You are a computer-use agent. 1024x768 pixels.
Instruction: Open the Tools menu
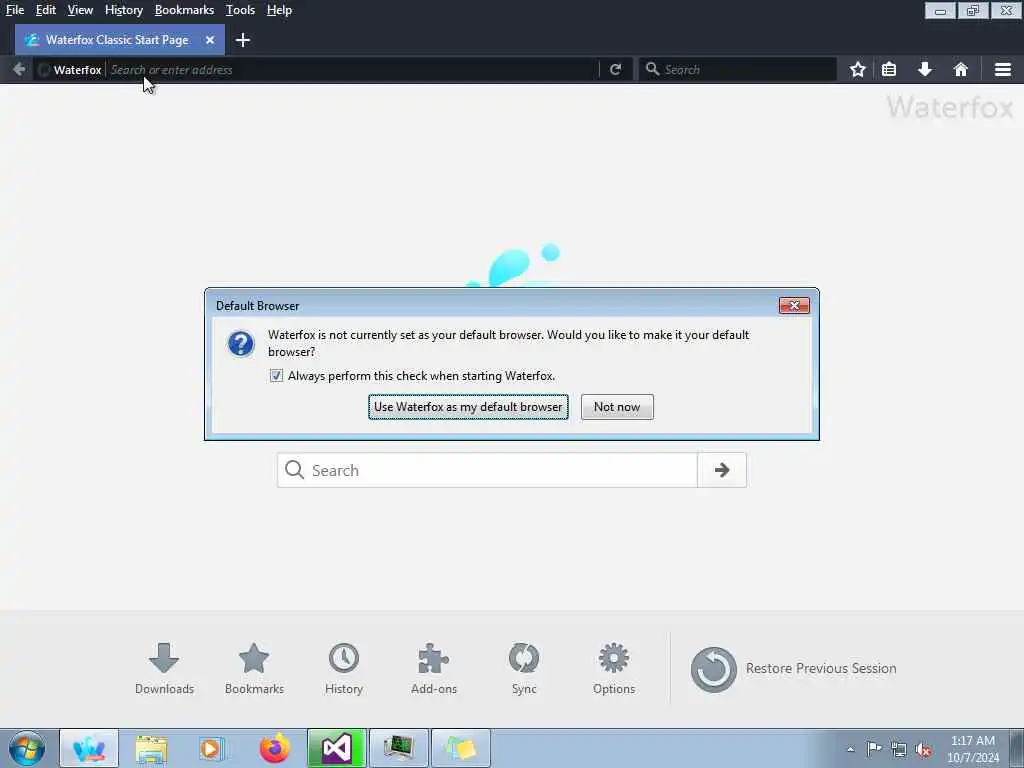point(240,10)
